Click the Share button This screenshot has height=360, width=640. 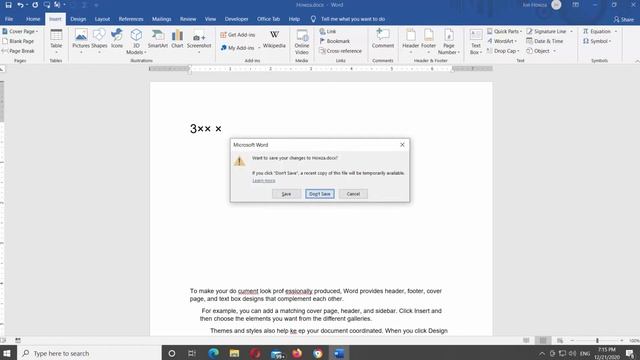(624, 19)
